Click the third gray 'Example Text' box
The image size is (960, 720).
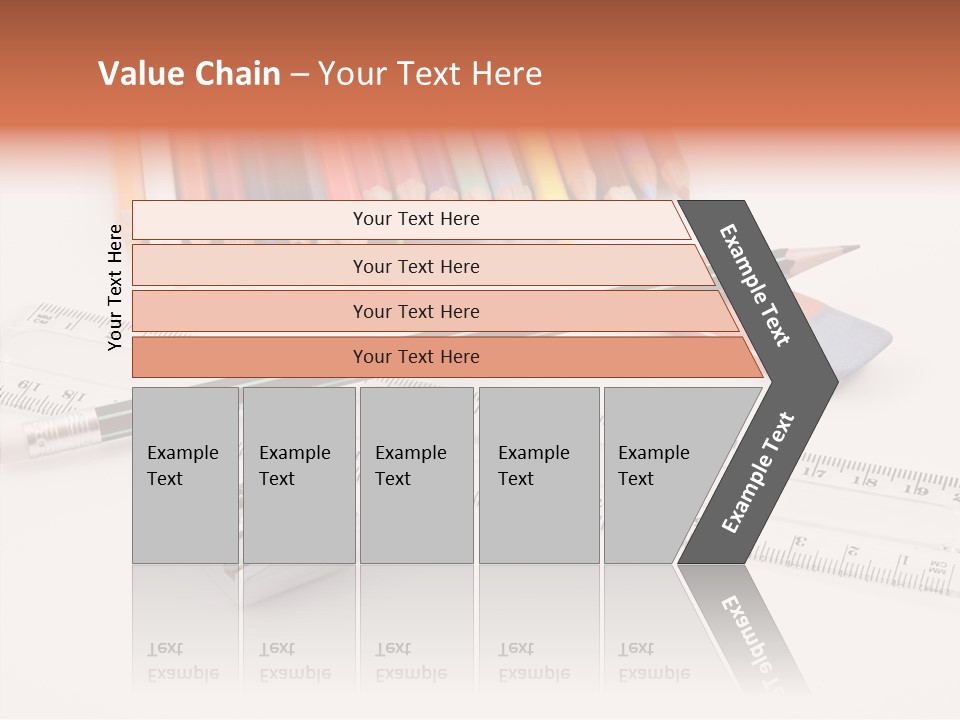coord(417,475)
